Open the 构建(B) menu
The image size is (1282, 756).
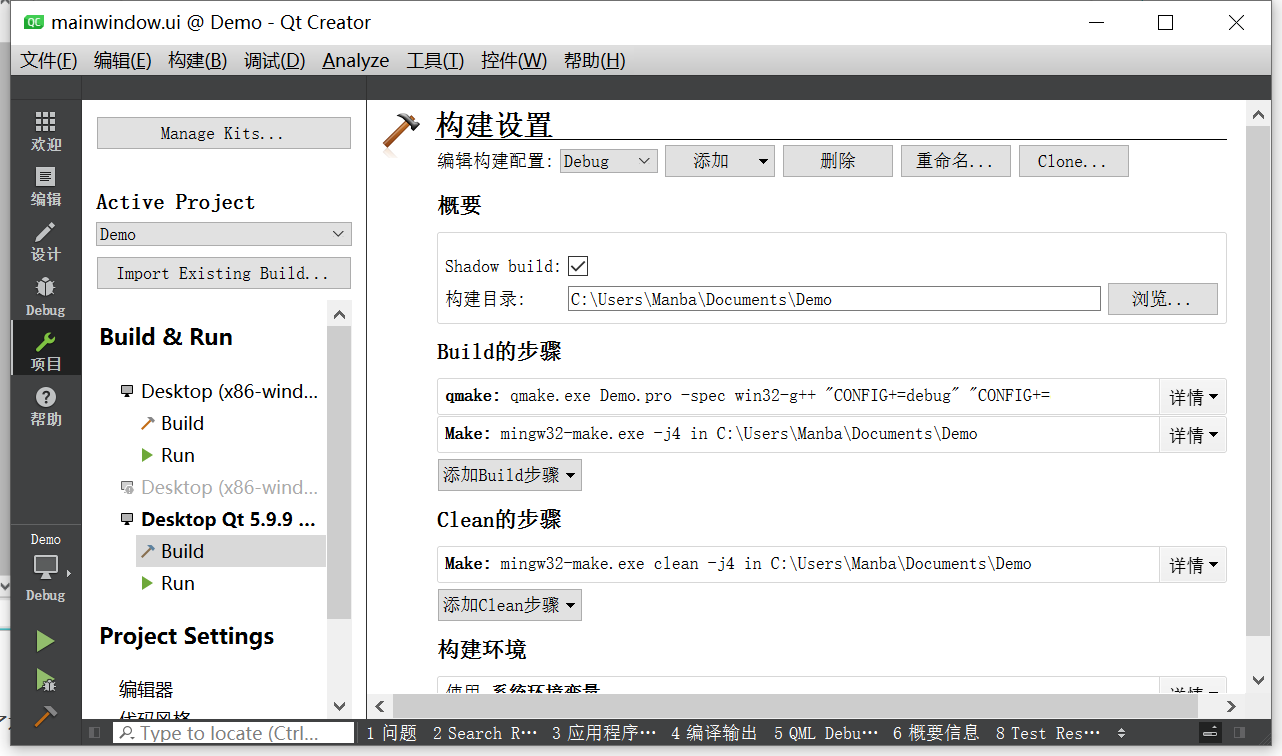click(198, 60)
